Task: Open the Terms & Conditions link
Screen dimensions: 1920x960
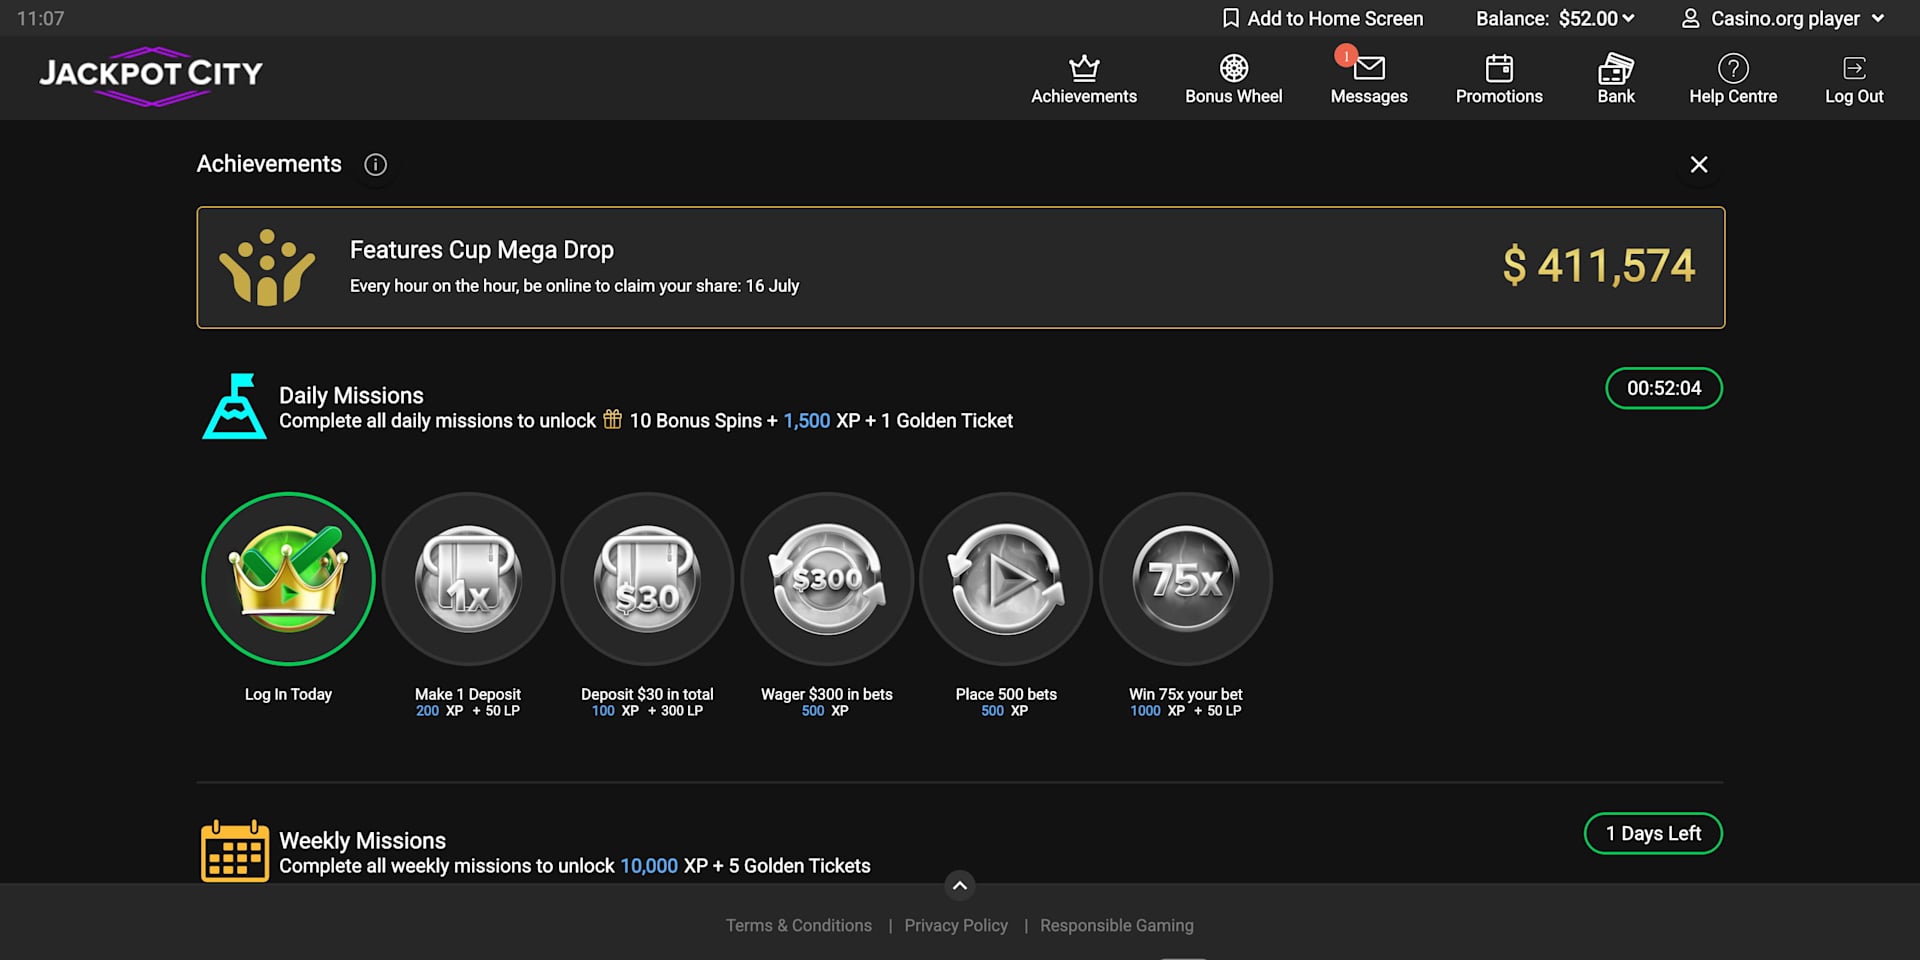Action: click(x=799, y=925)
